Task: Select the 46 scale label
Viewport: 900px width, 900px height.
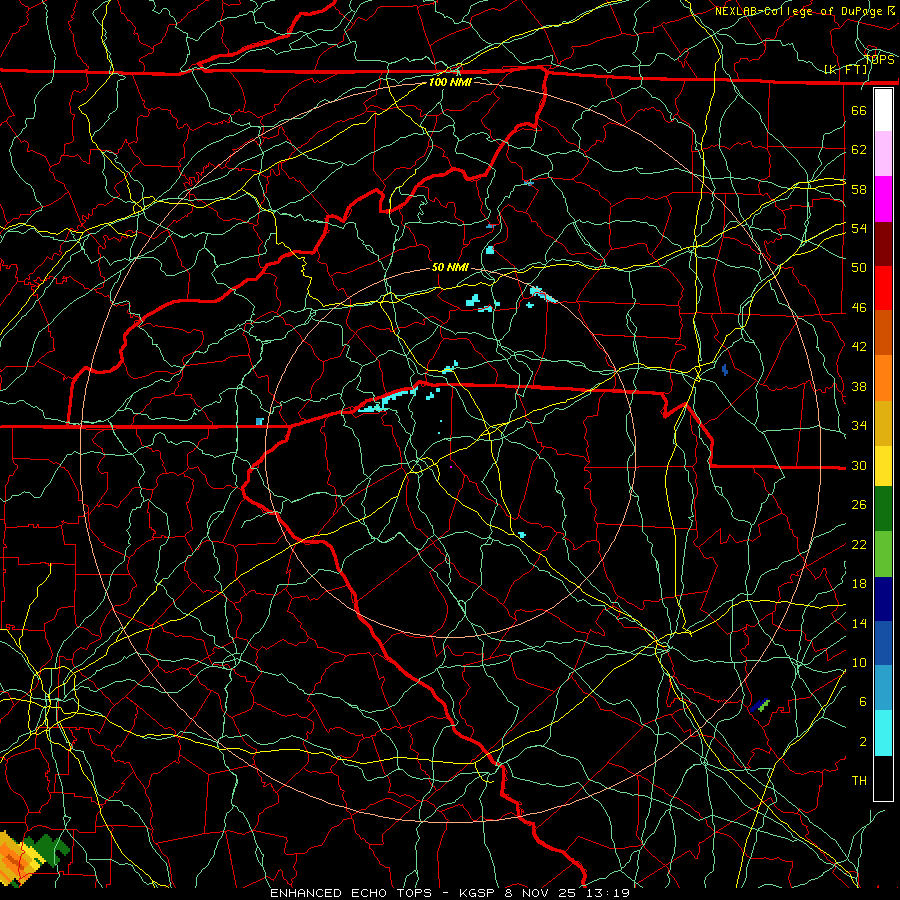Action: click(859, 307)
